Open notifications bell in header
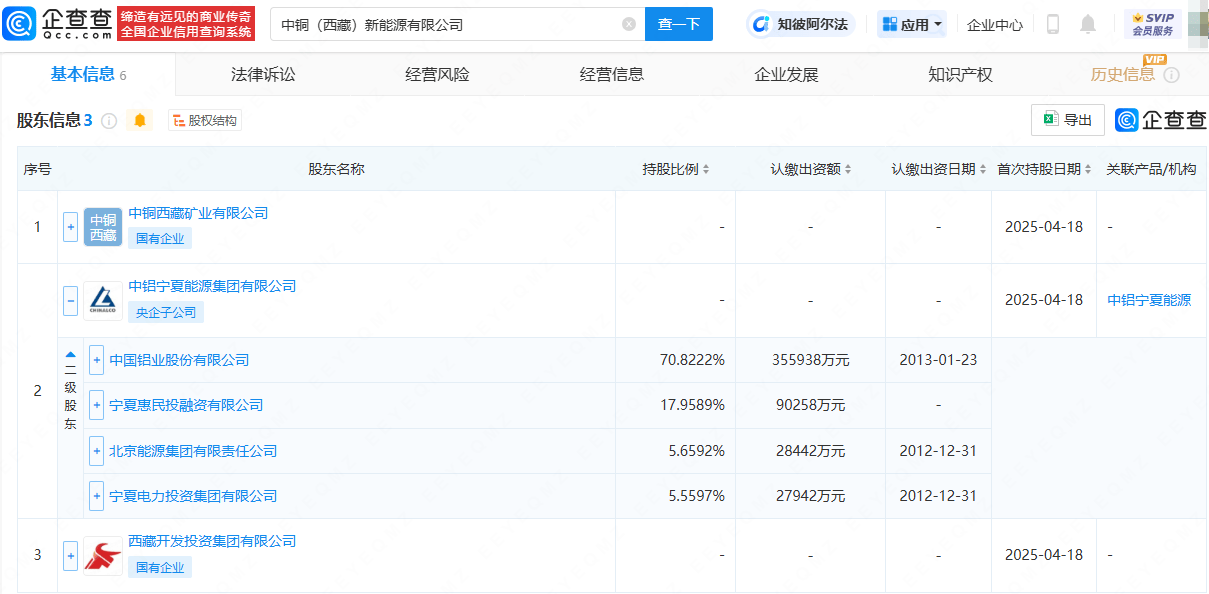 (x=1088, y=24)
